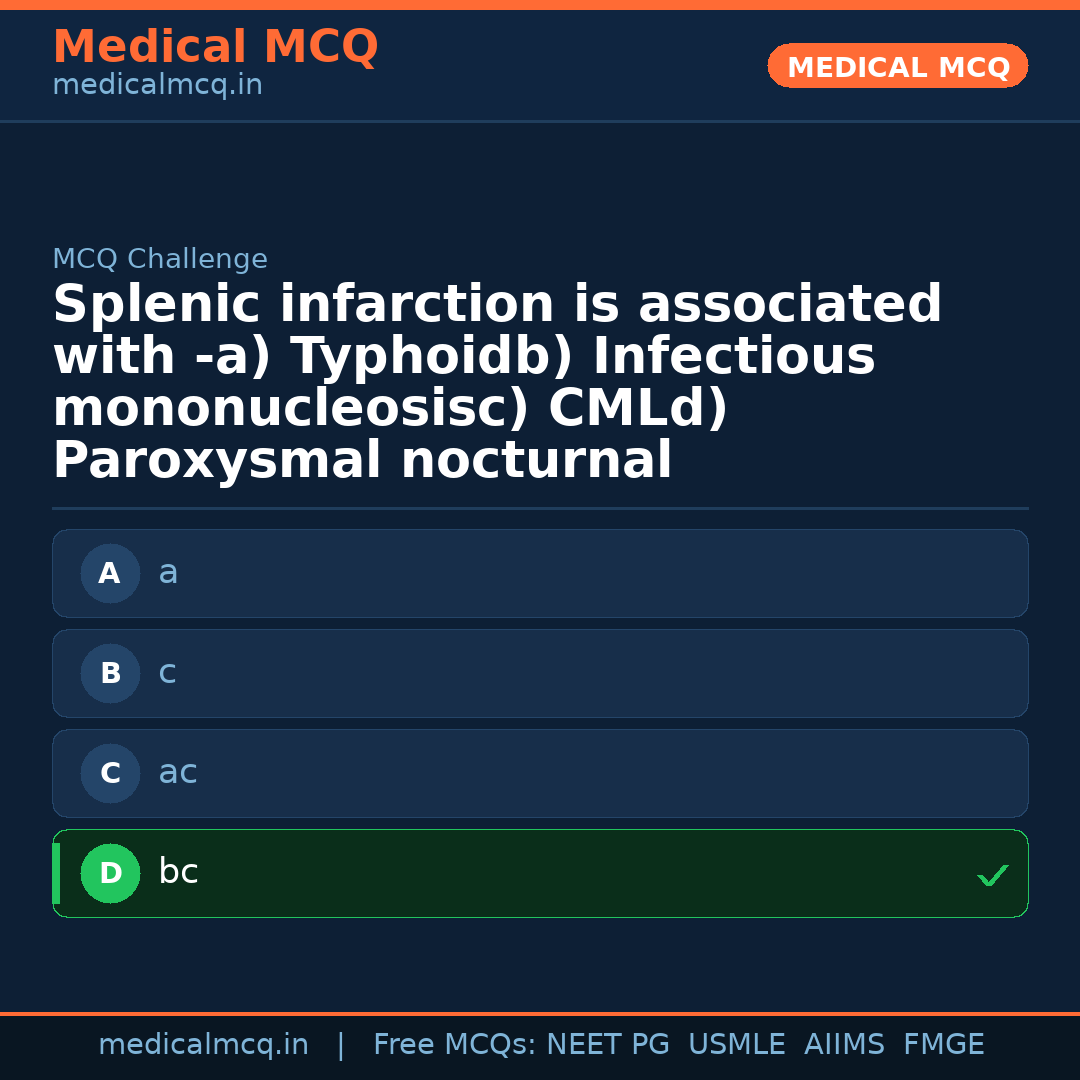Click the splenic infarction question text
The width and height of the screenshot is (1080, 1080).
tap(497, 383)
